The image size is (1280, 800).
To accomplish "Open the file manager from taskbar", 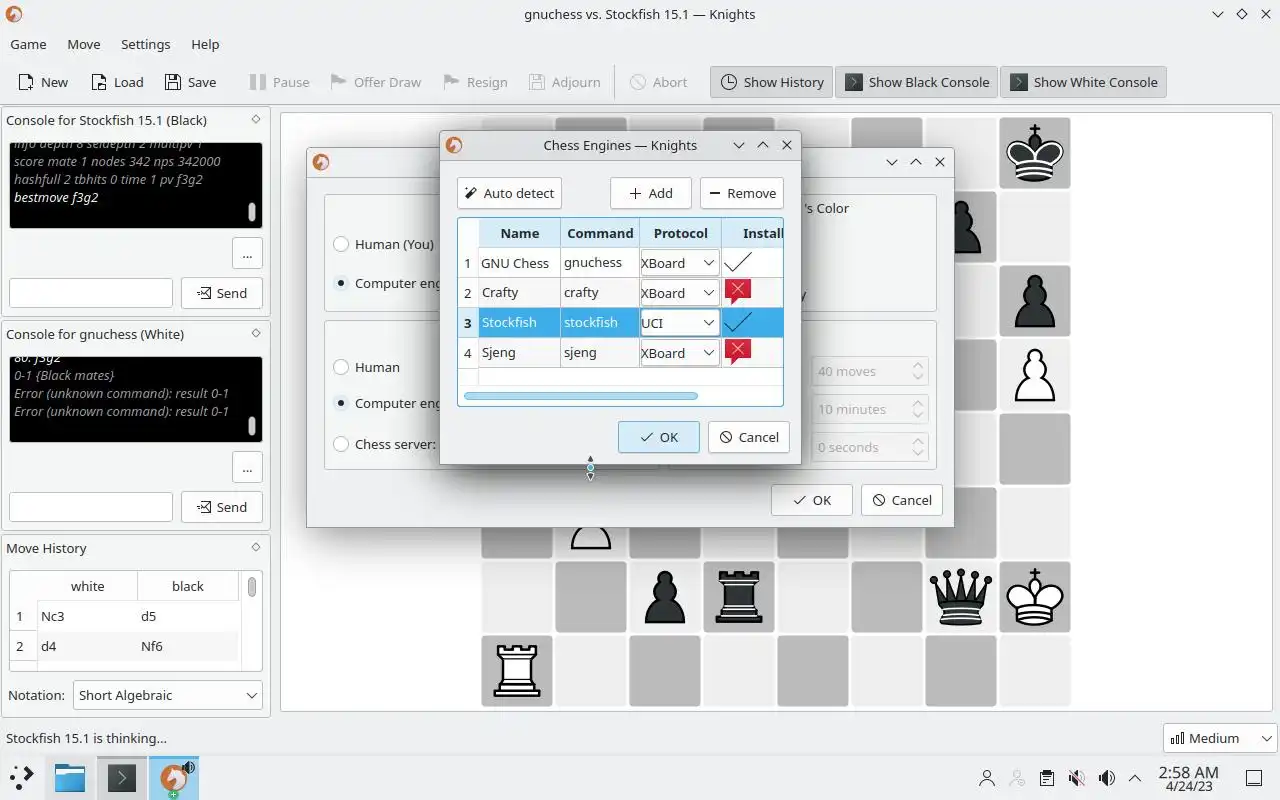I will click(70, 778).
